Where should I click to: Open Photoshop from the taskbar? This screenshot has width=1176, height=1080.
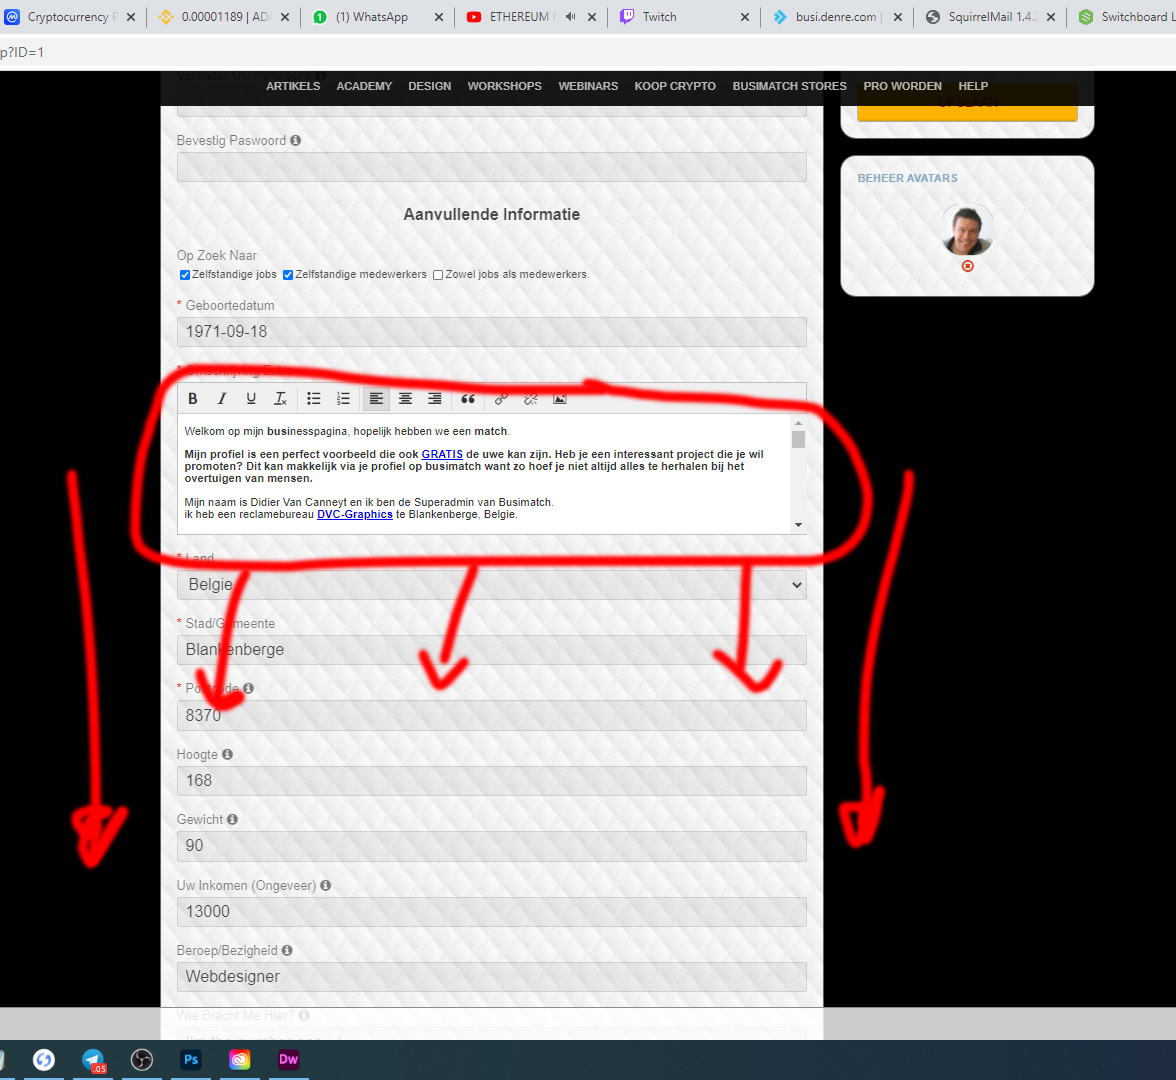click(191, 1060)
